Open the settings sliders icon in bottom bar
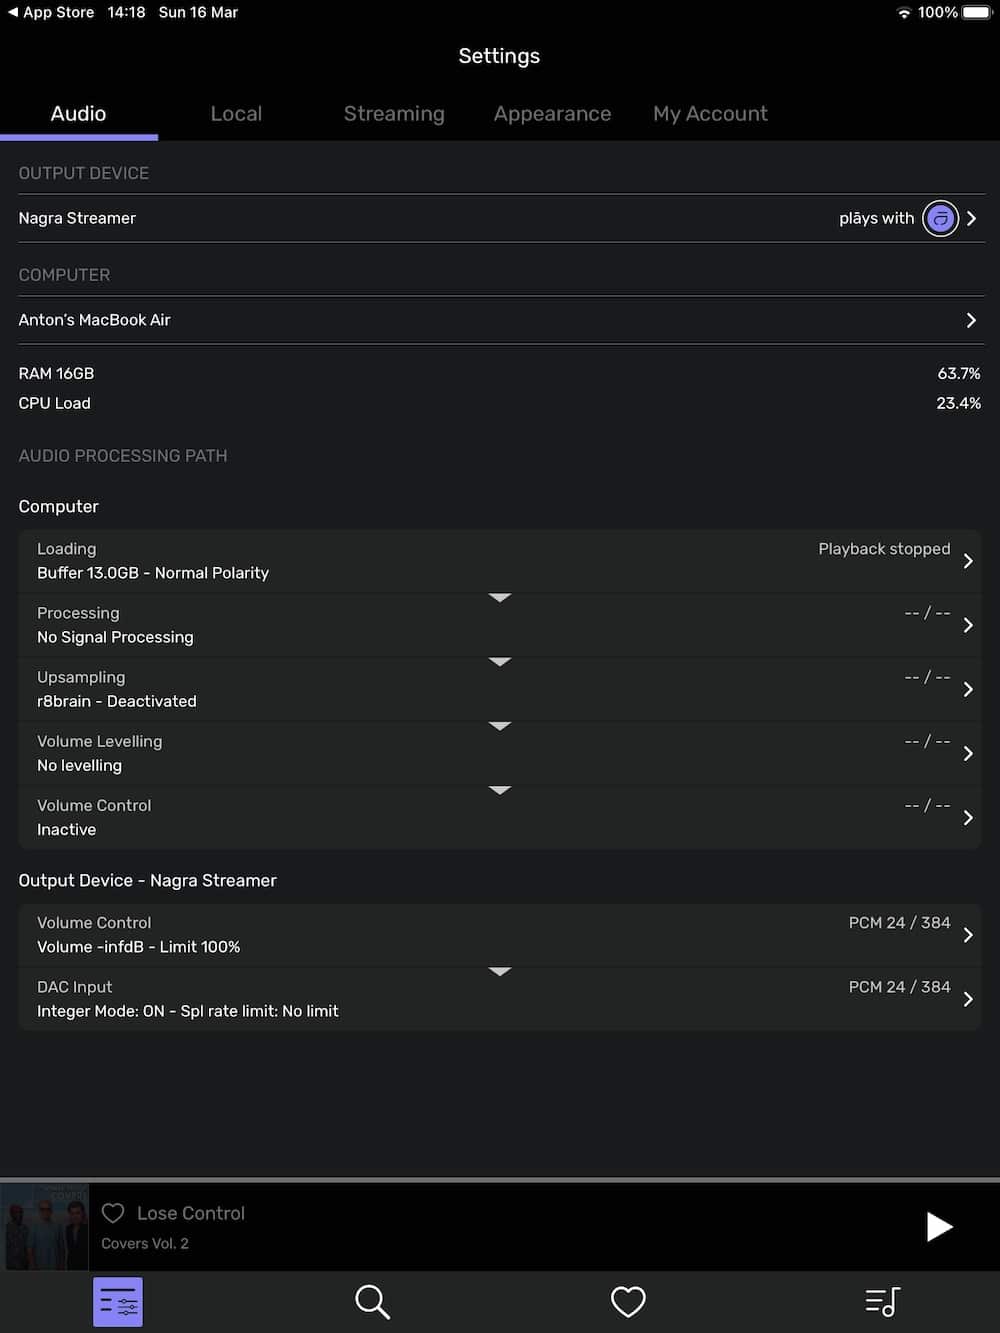This screenshot has height=1333, width=1000. pyautogui.click(x=118, y=1302)
